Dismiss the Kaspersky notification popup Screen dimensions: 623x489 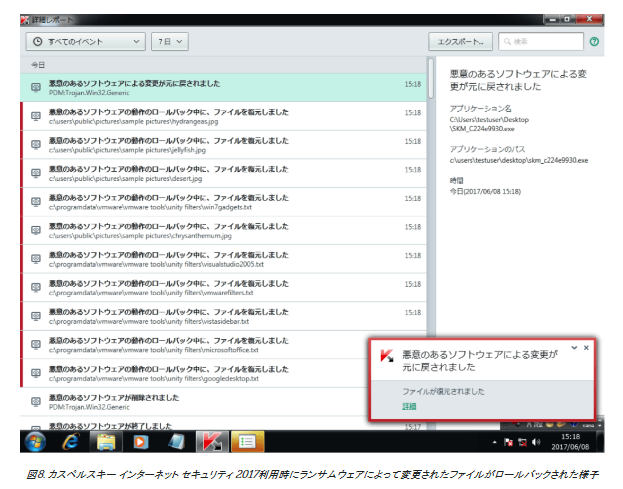click(587, 348)
